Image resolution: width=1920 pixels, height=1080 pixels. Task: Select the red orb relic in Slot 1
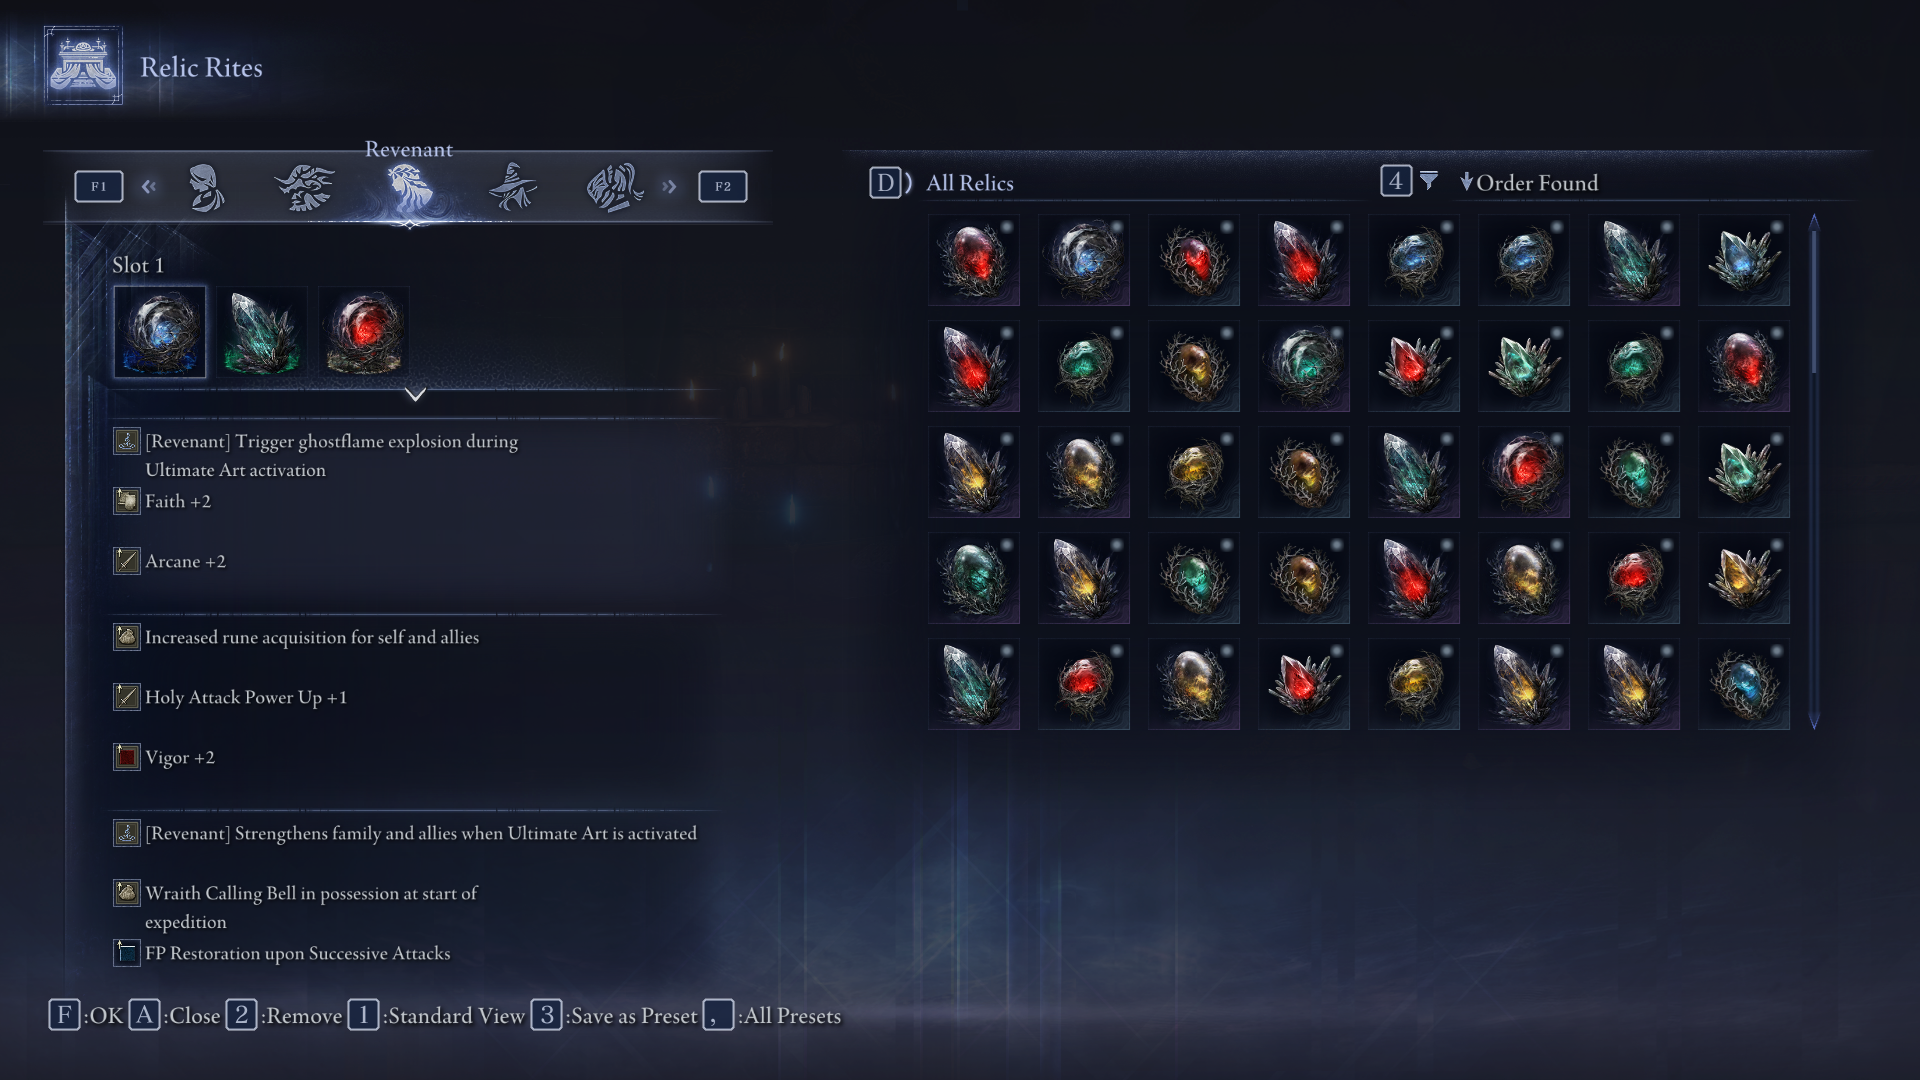pos(364,332)
